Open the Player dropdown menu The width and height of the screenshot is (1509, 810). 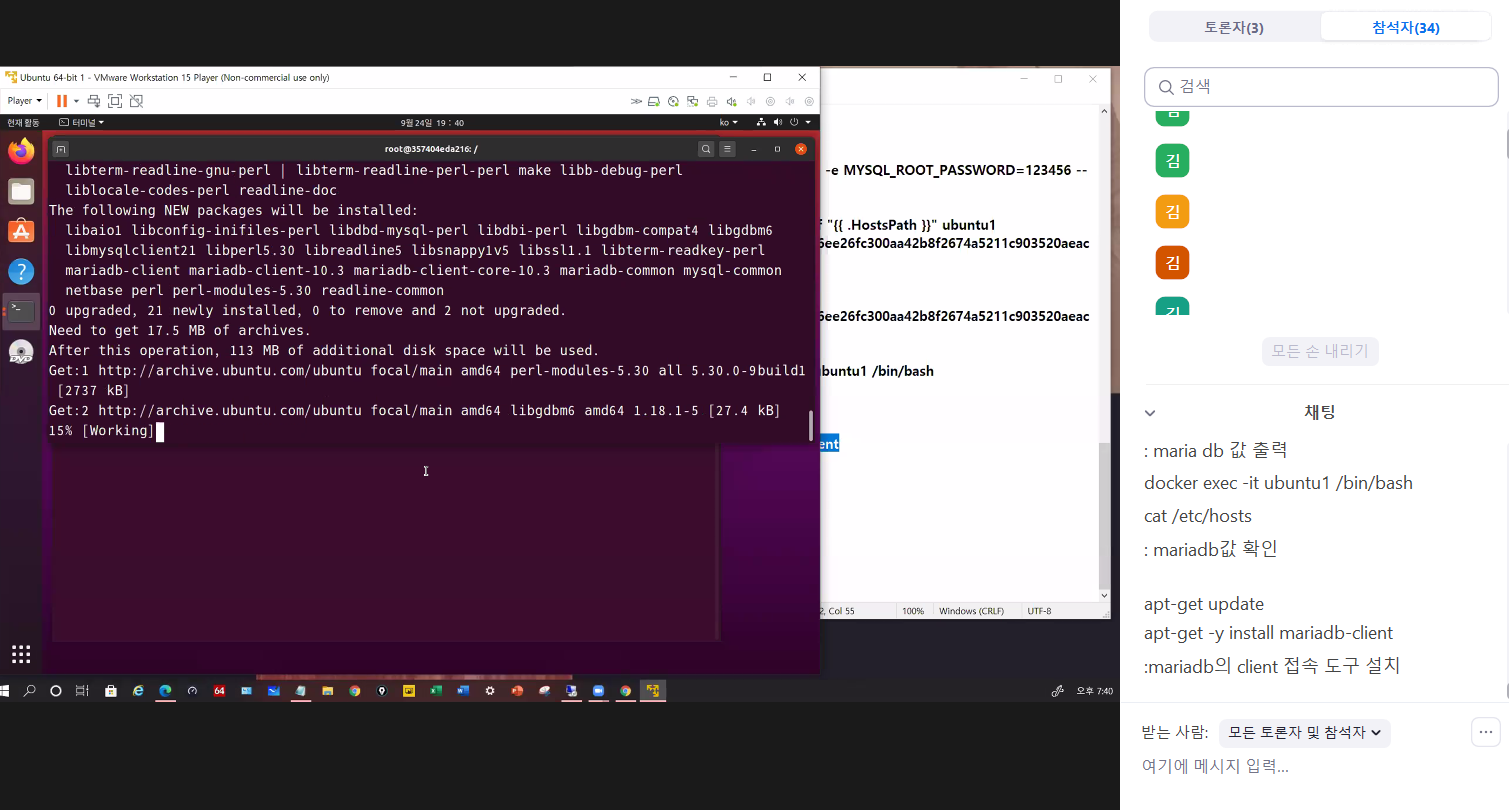(x=25, y=101)
